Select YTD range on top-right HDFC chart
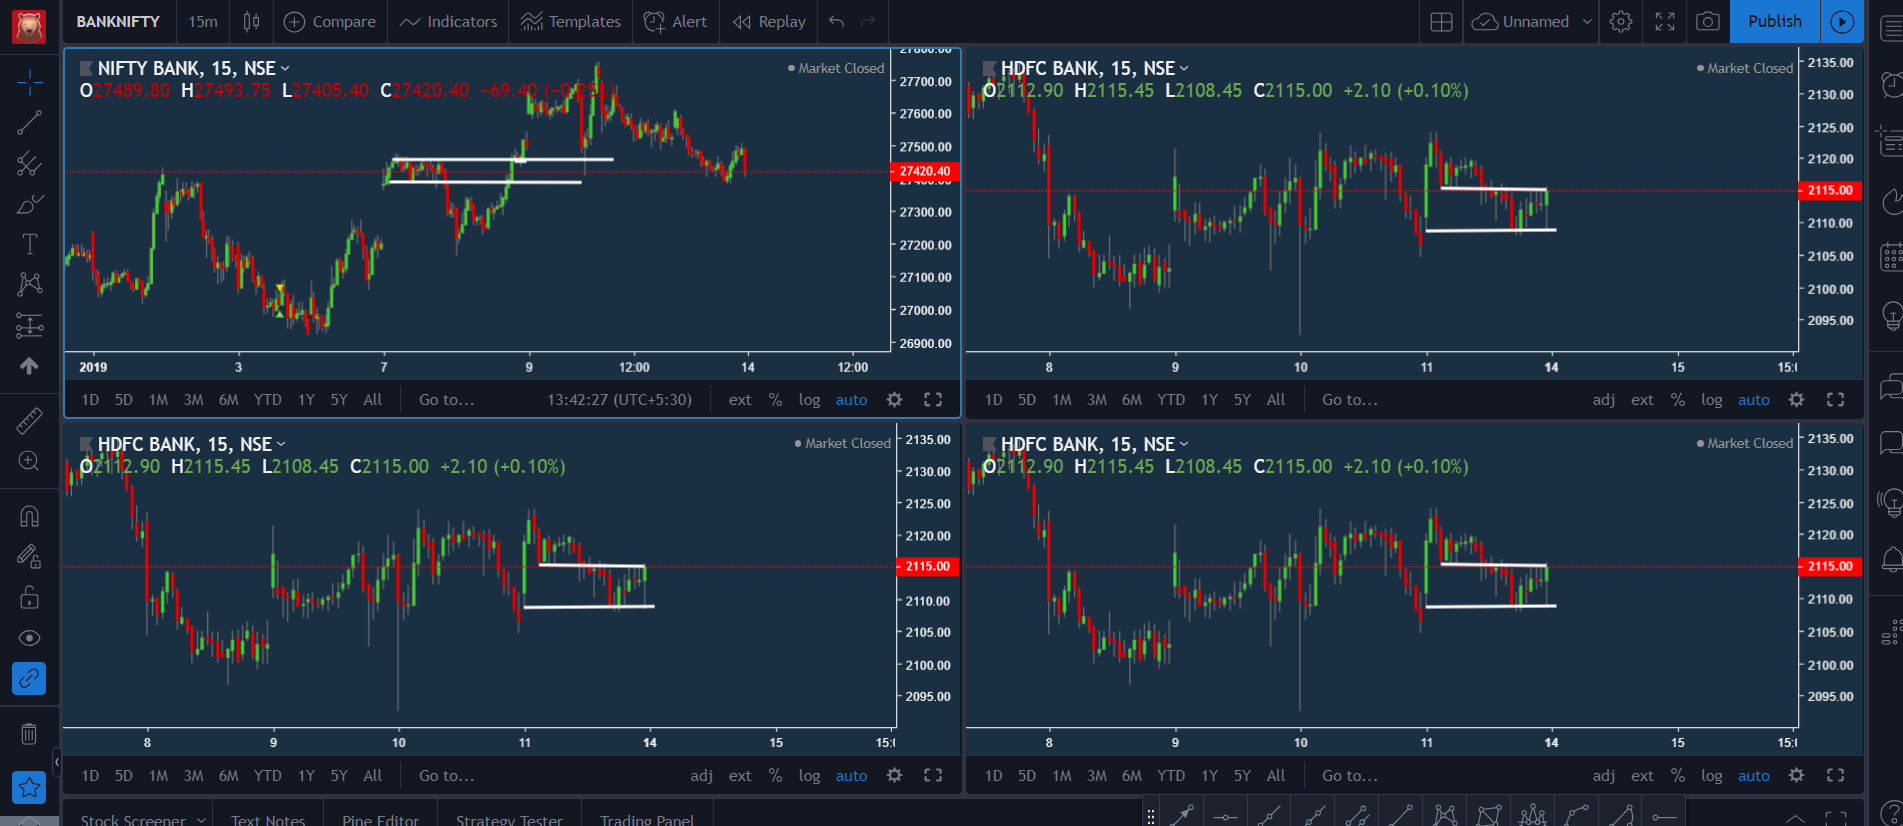1903x826 pixels. (x=1171, y=400)
